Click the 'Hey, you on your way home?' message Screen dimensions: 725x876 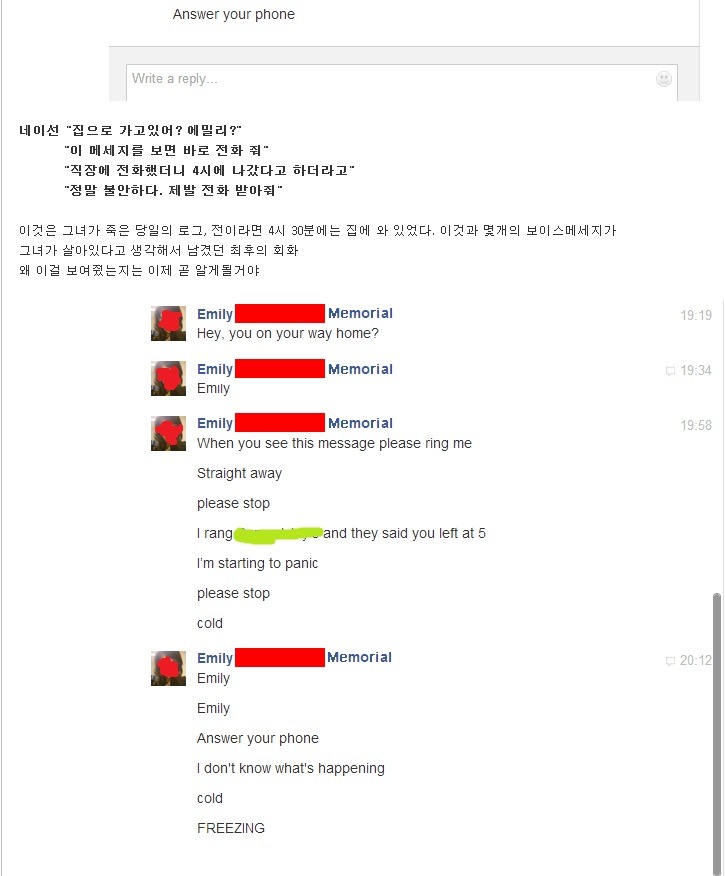point(288,334)
